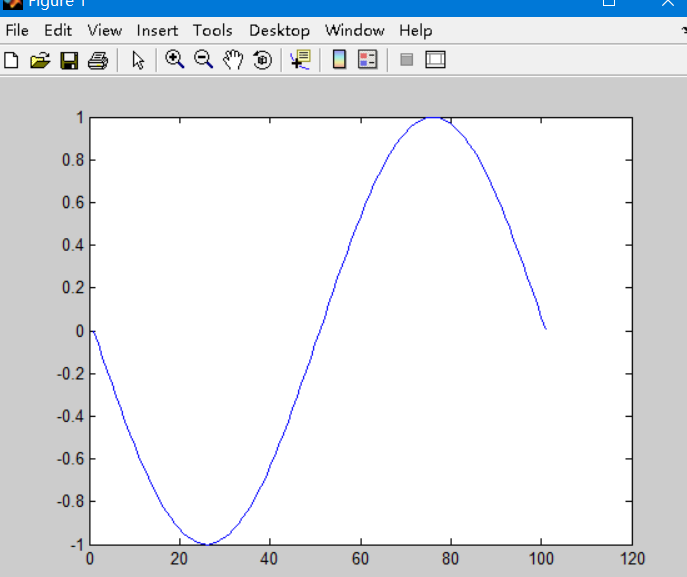Insert a colorbar via toolbar icon
This screenshot has height=577, width=687.
click(339, 60)
